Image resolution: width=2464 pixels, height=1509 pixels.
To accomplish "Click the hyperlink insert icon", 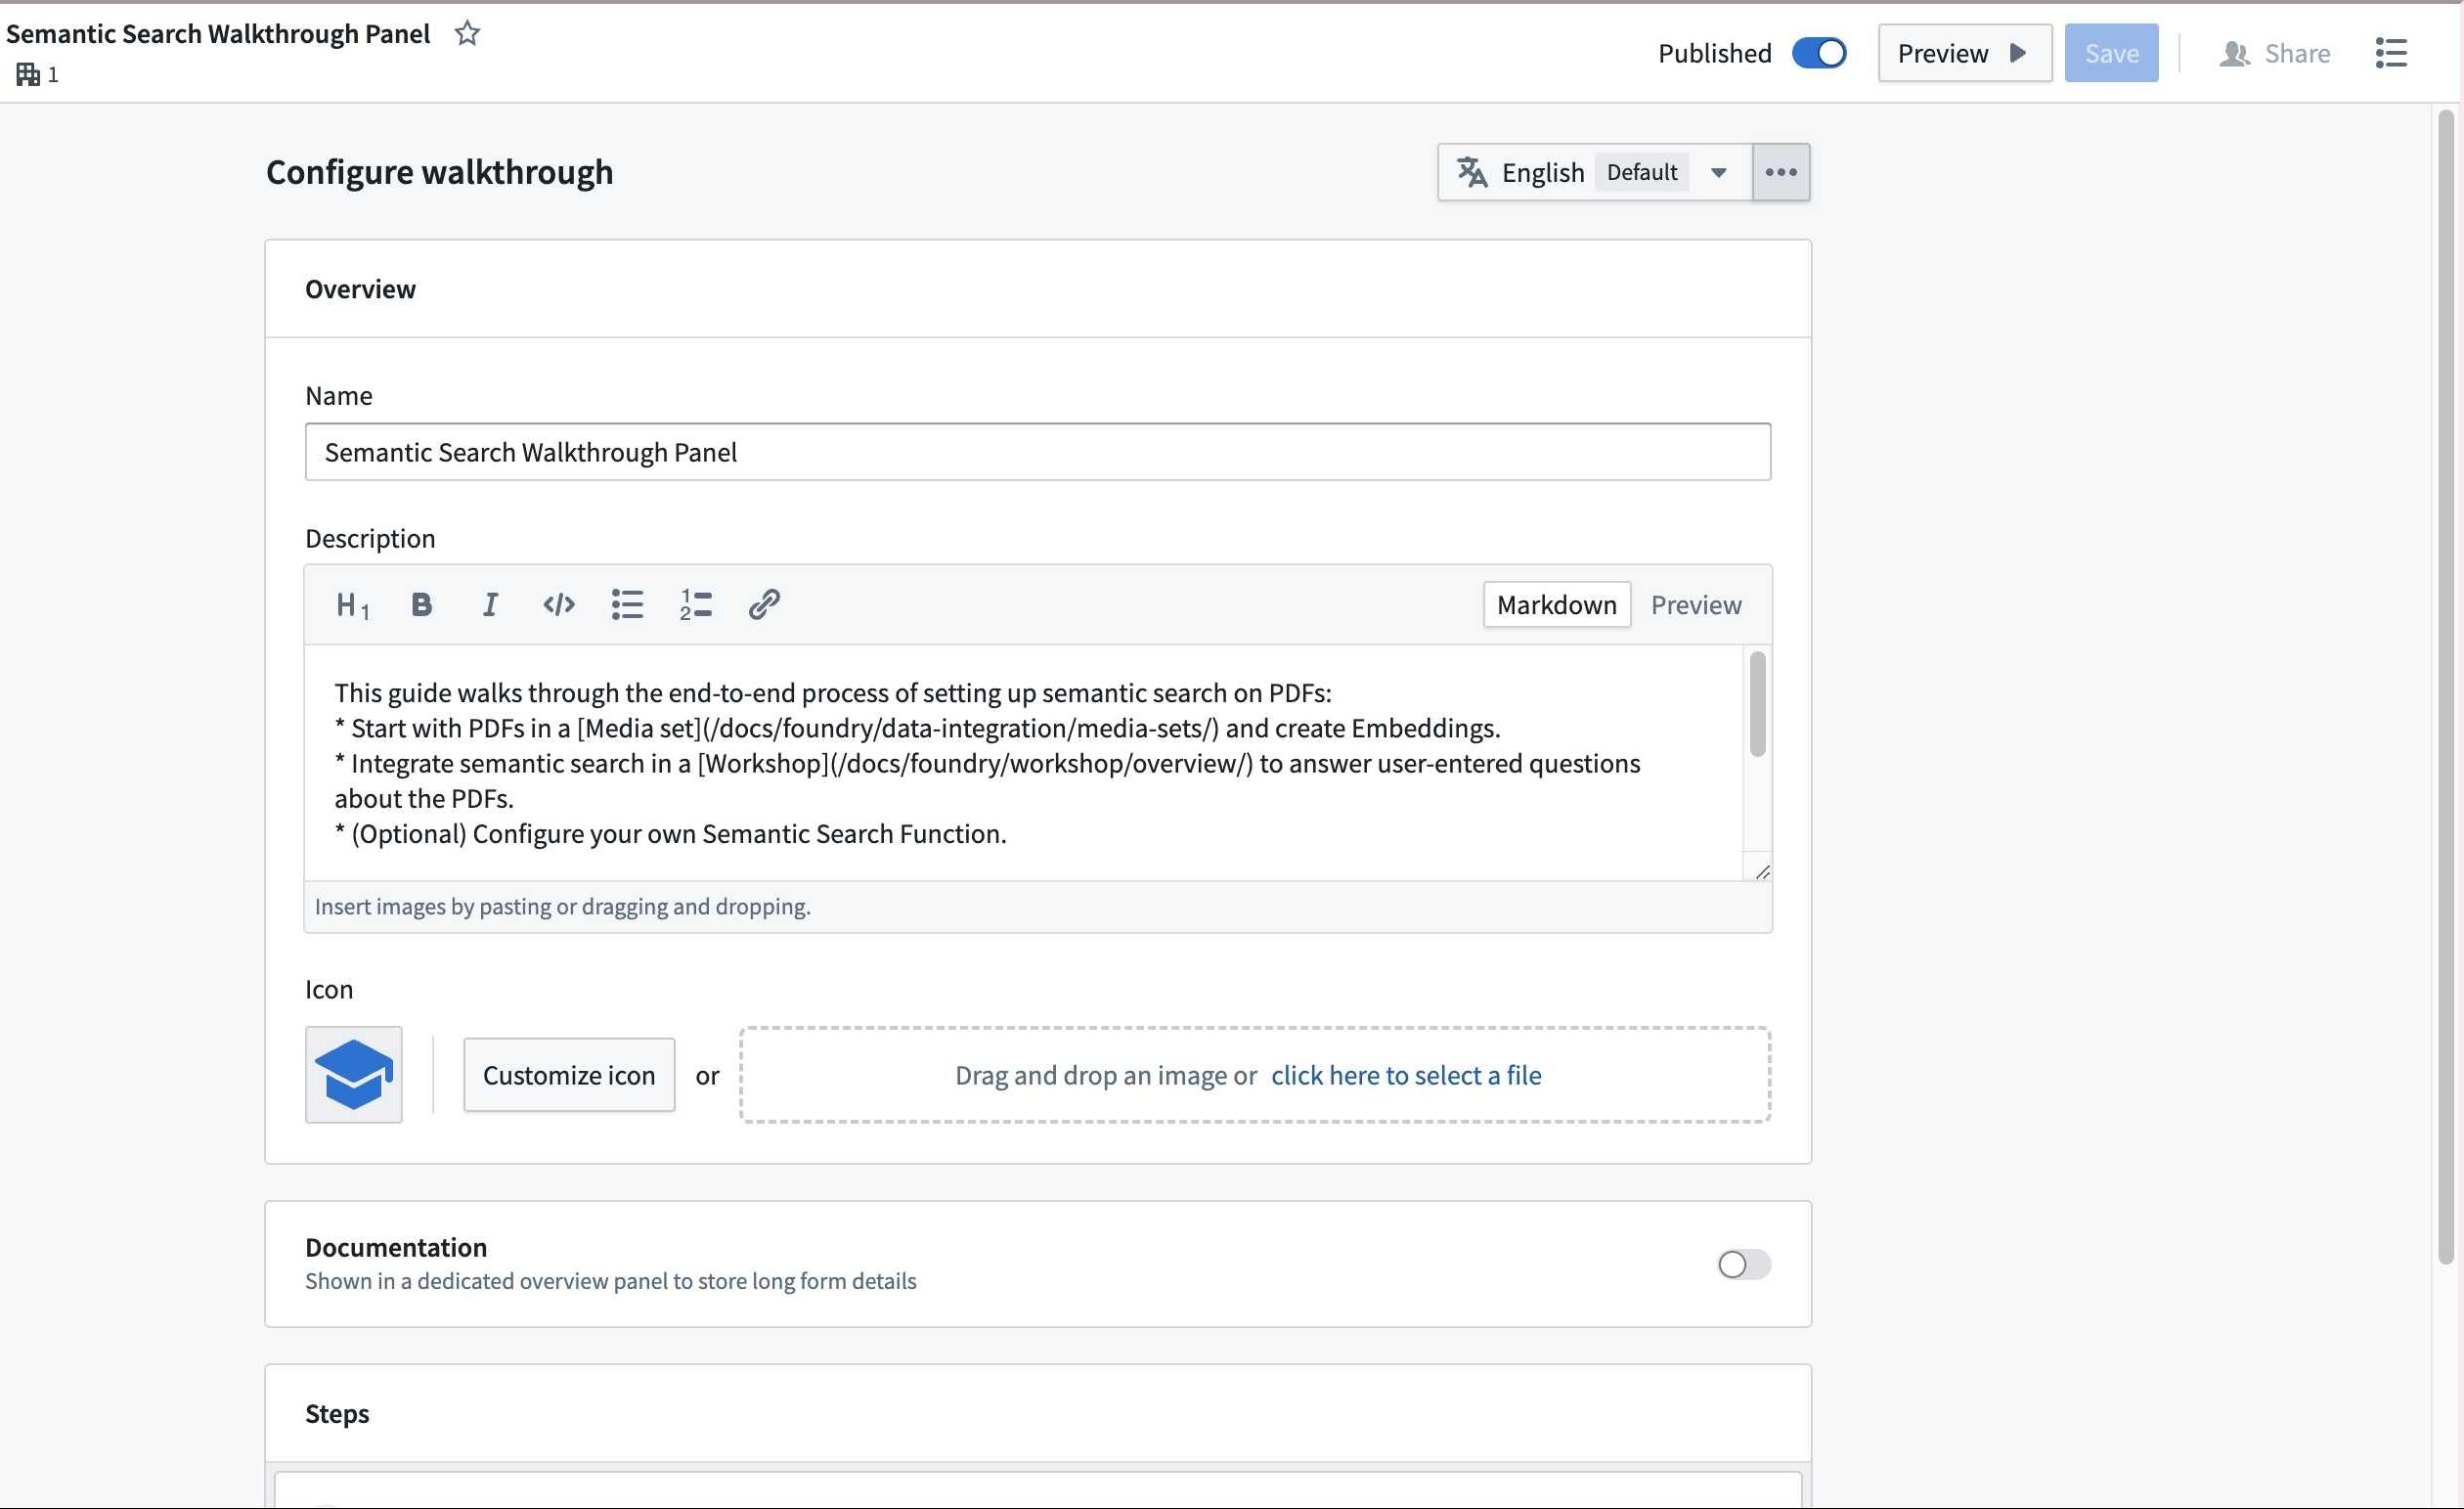I will tap(764, 604).
